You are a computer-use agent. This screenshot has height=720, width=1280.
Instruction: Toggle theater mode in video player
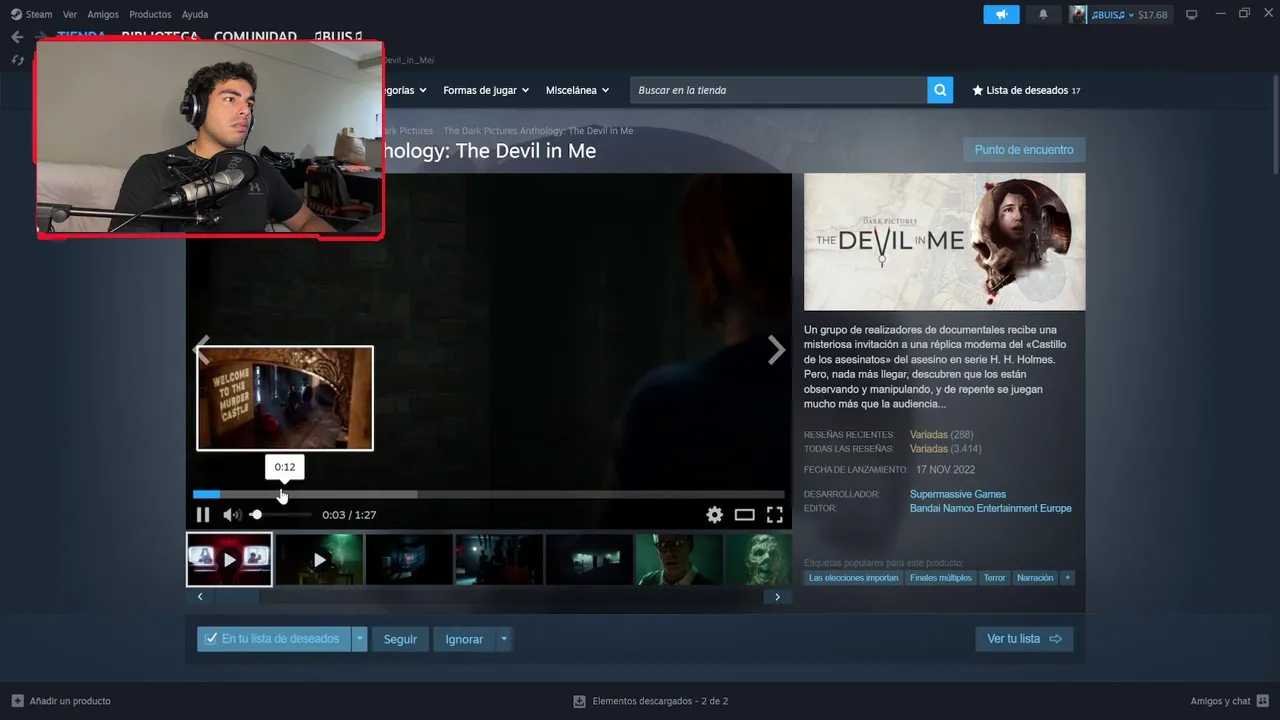pyautogui.click(x=744, y=515)
